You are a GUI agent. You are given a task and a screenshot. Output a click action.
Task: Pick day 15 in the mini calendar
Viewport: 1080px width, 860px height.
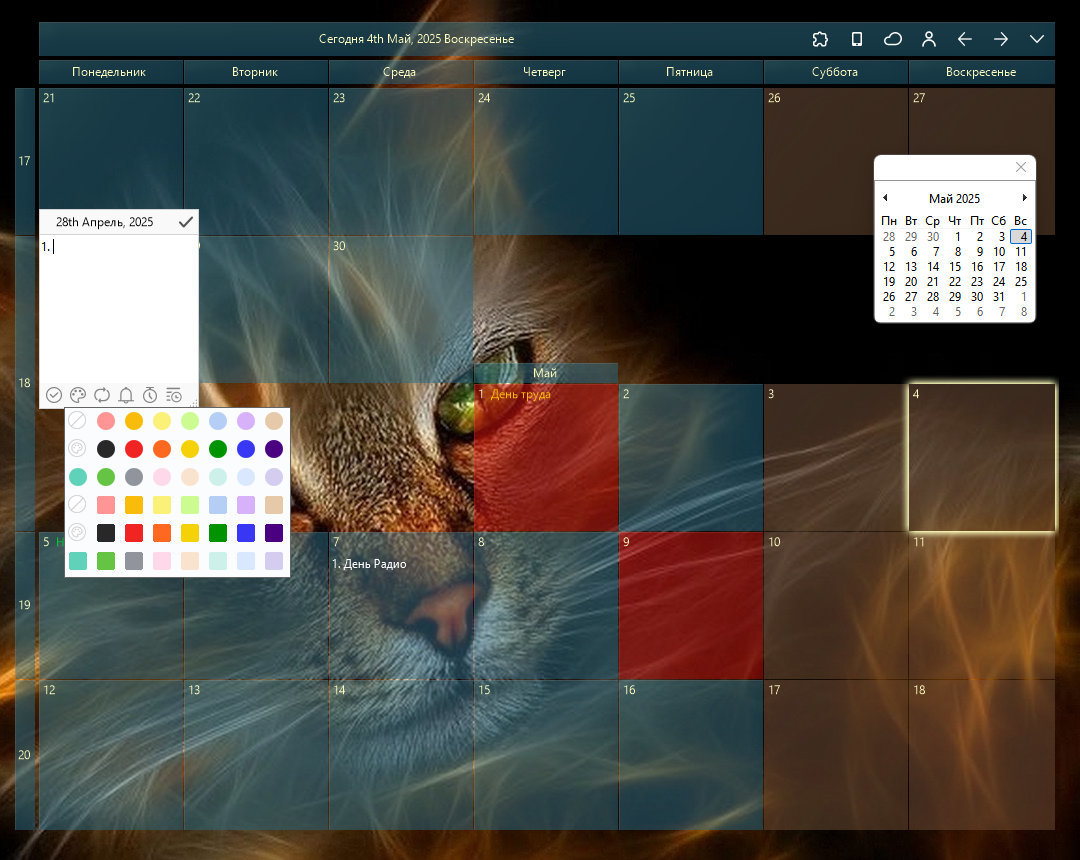coord(955,266)
